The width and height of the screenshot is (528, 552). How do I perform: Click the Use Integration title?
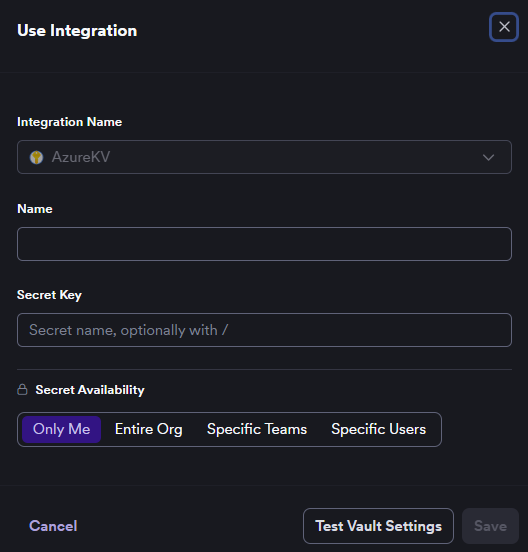(77, 31)
